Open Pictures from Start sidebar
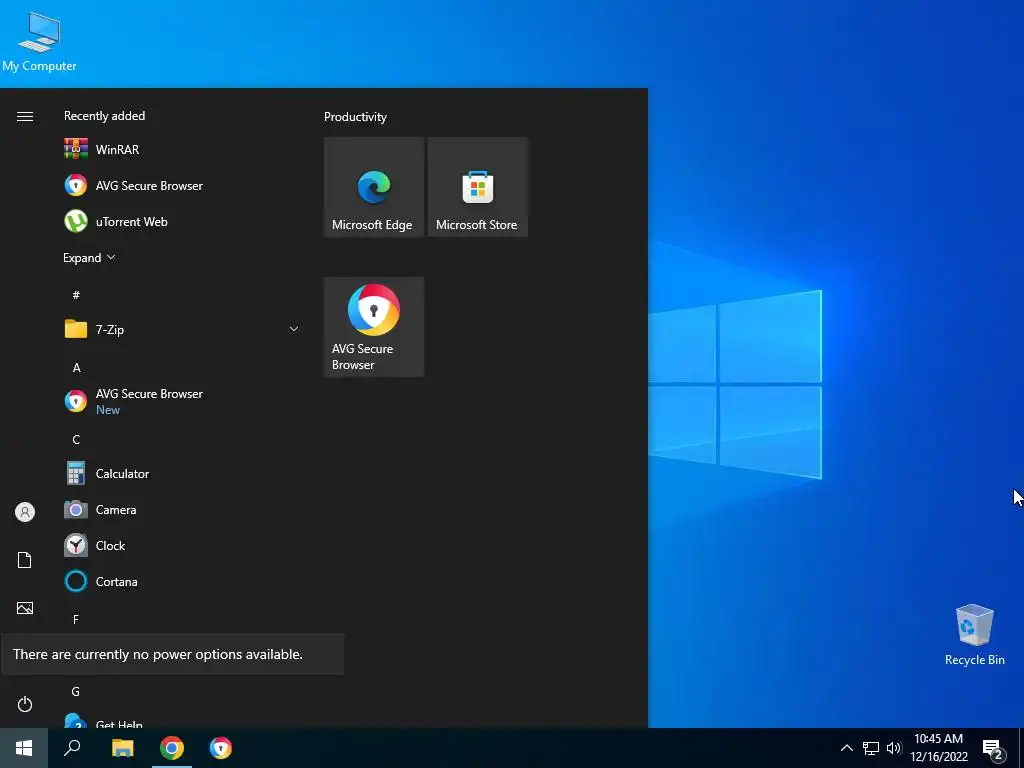 coord(25,608)
